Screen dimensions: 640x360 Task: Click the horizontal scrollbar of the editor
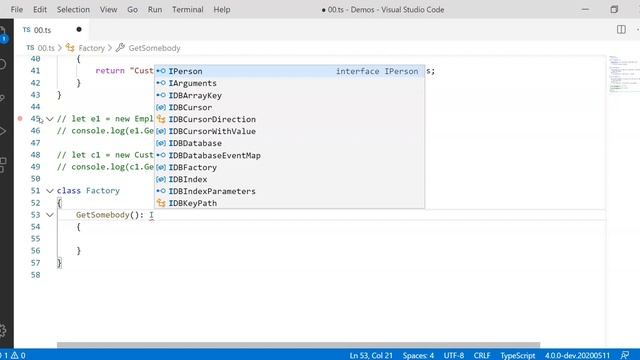coord(298,345)
